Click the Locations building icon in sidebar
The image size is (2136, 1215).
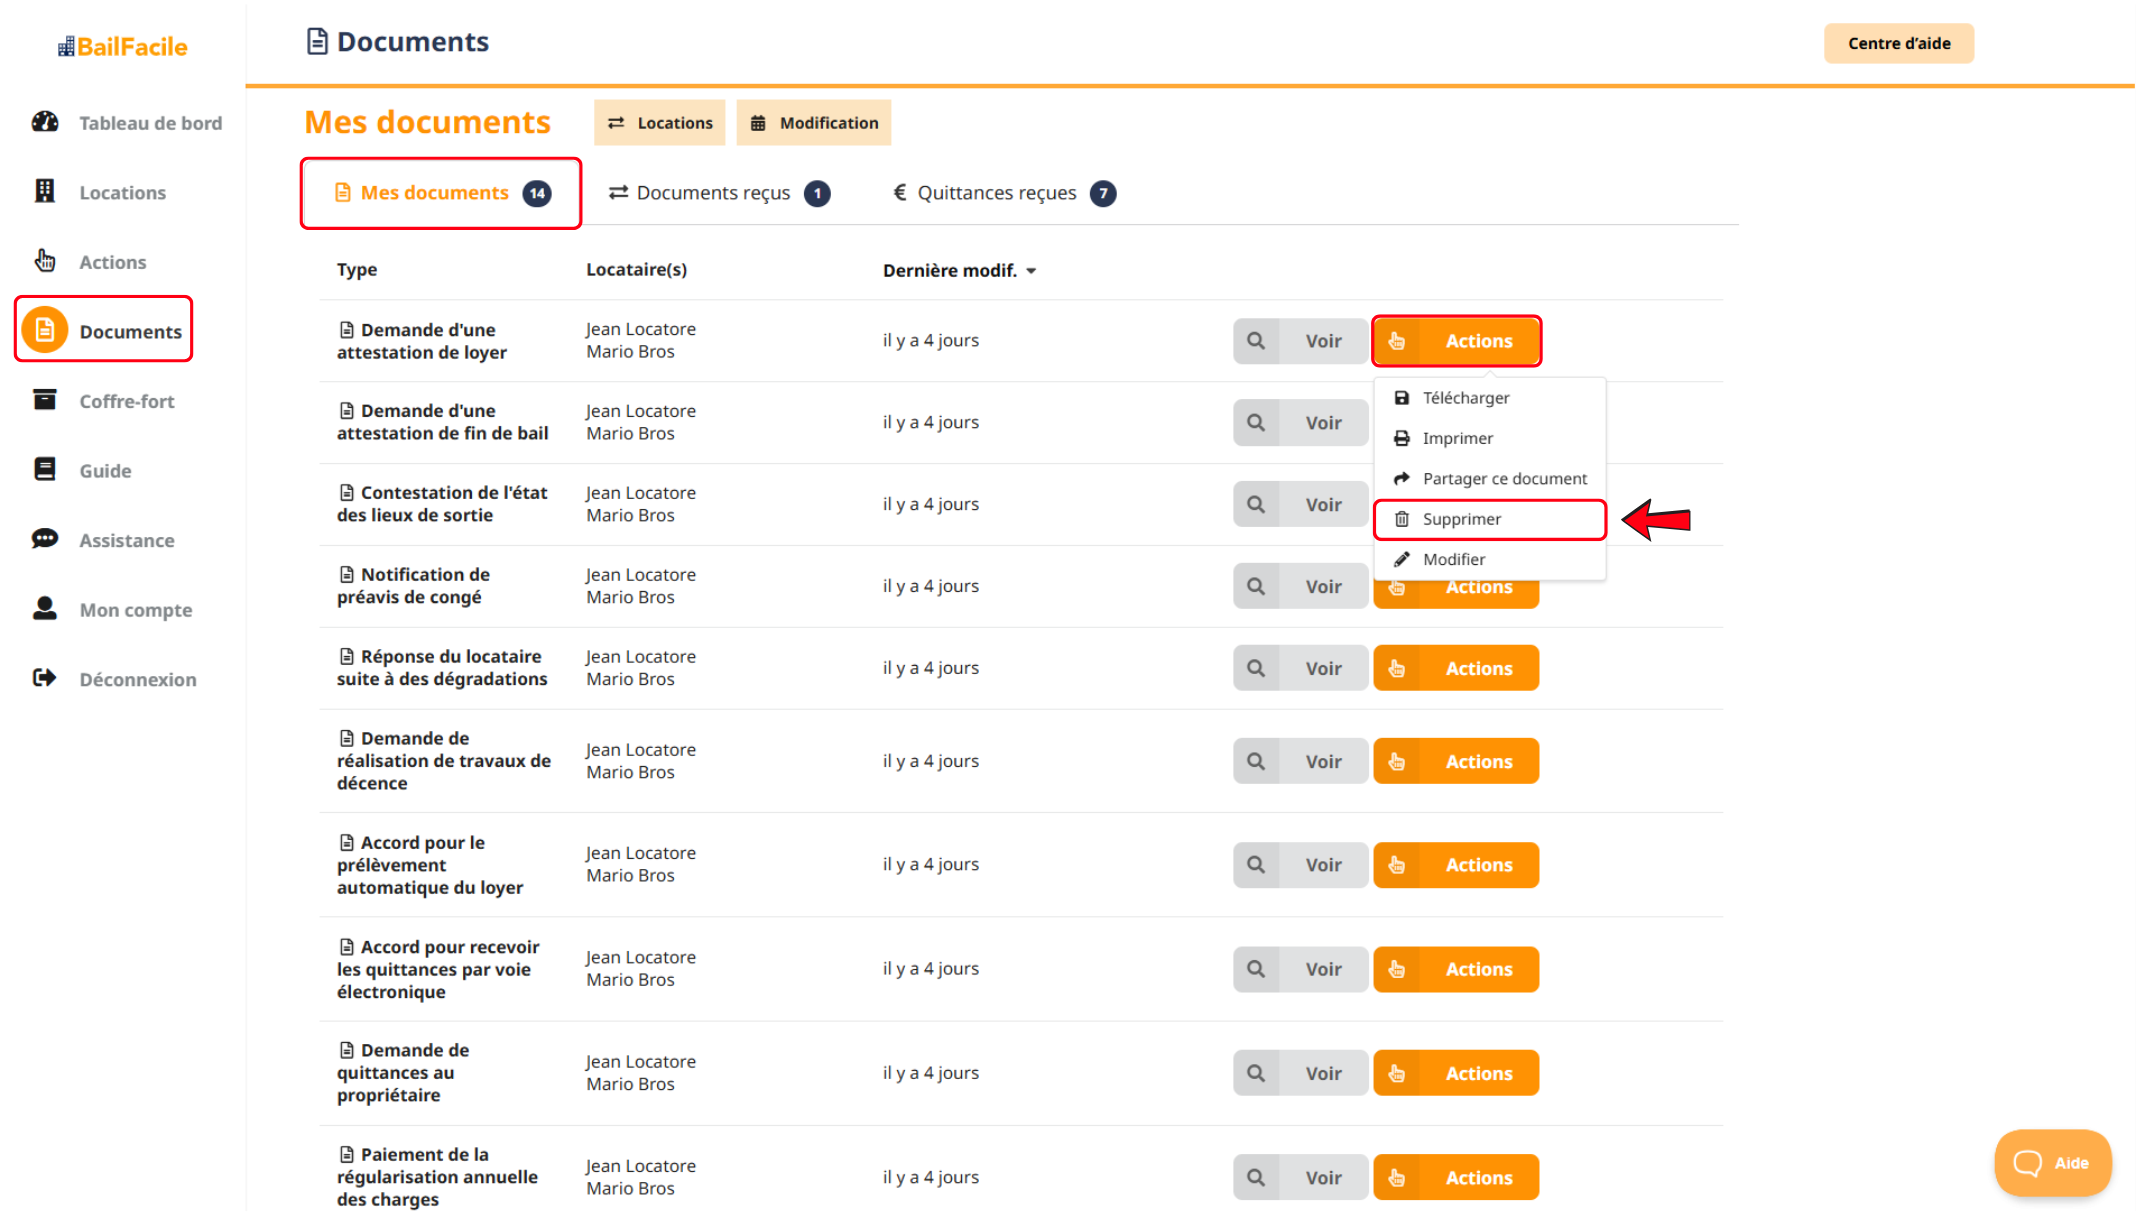[45, 191]
